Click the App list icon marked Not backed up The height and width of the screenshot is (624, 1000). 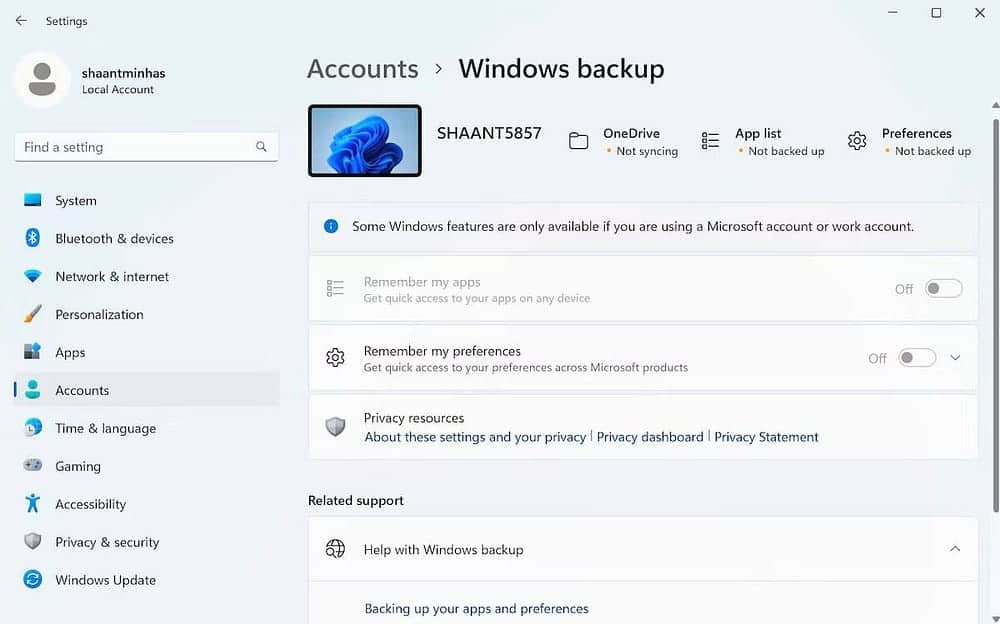[x=711, y=141]
